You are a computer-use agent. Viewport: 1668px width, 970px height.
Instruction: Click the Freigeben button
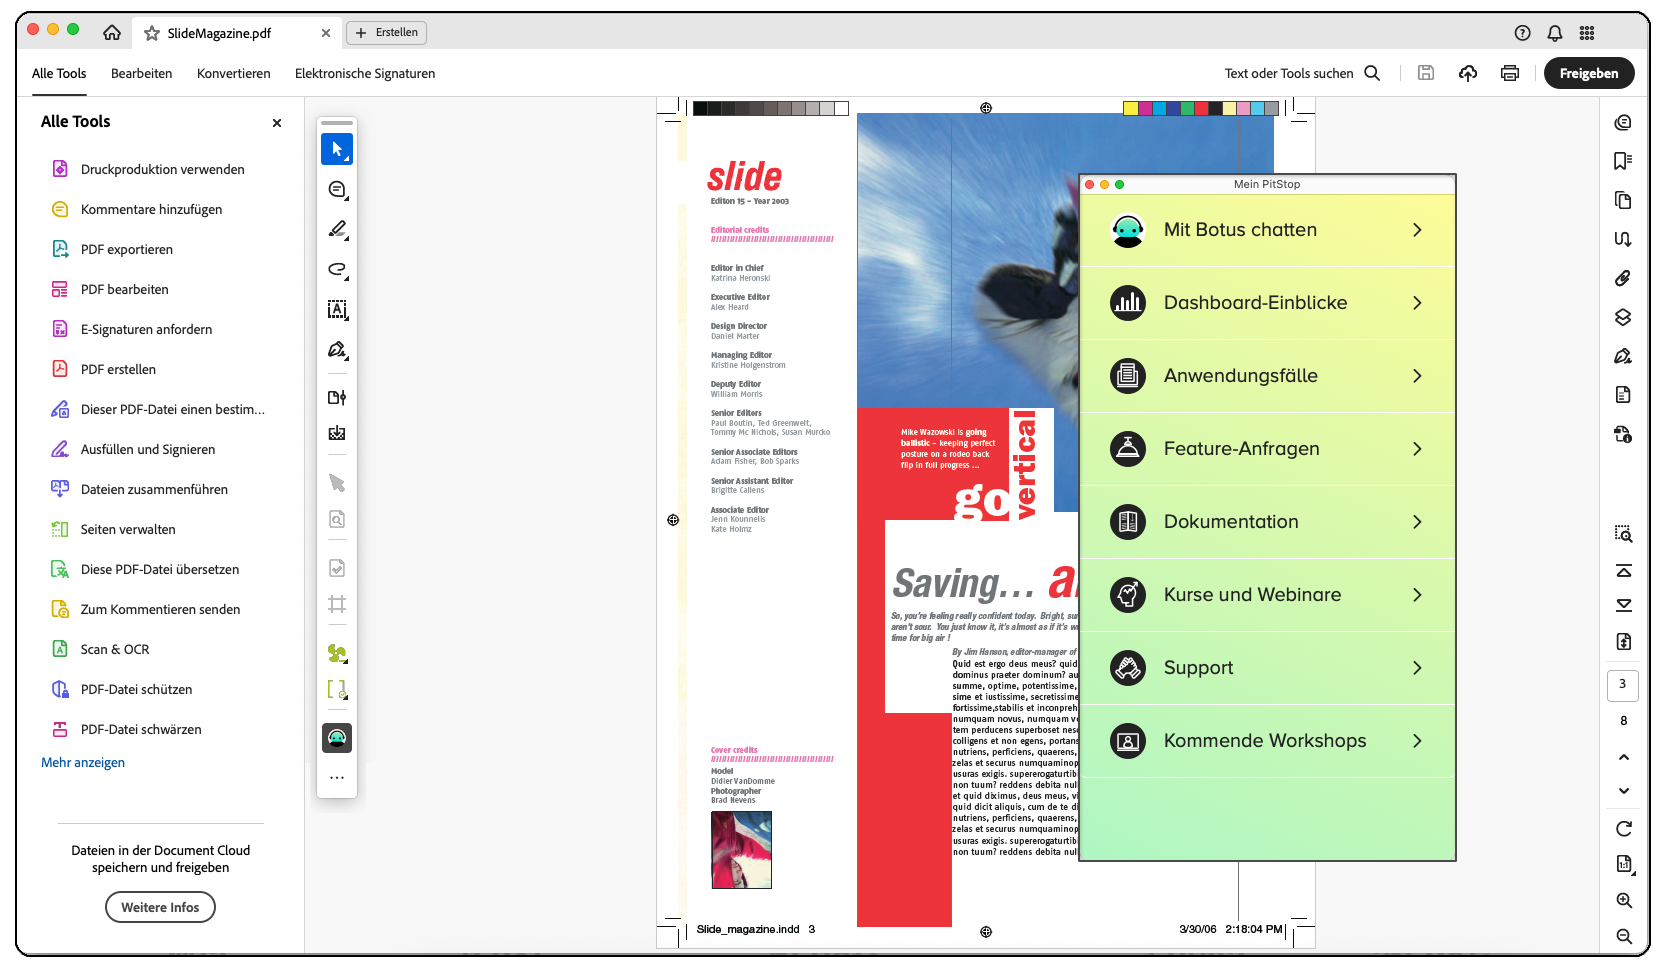[1588, 73]
